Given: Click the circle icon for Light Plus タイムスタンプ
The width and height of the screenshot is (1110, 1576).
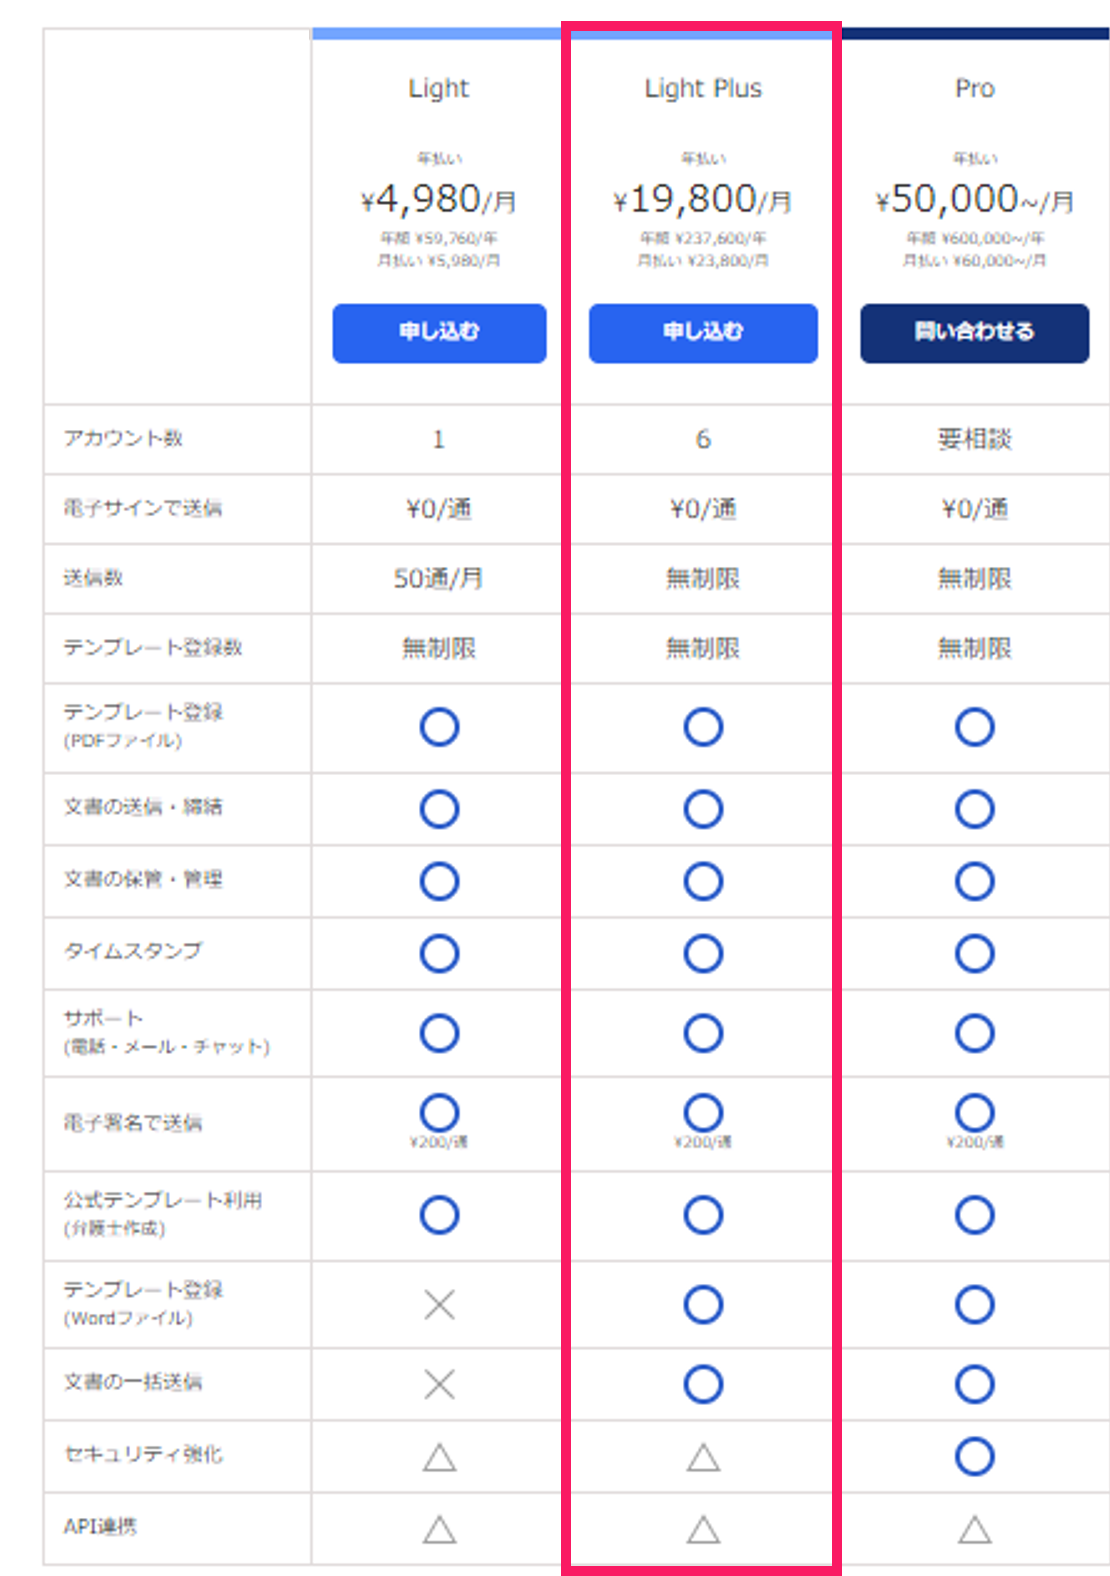Looking at the screenshot, I should 703,953.
